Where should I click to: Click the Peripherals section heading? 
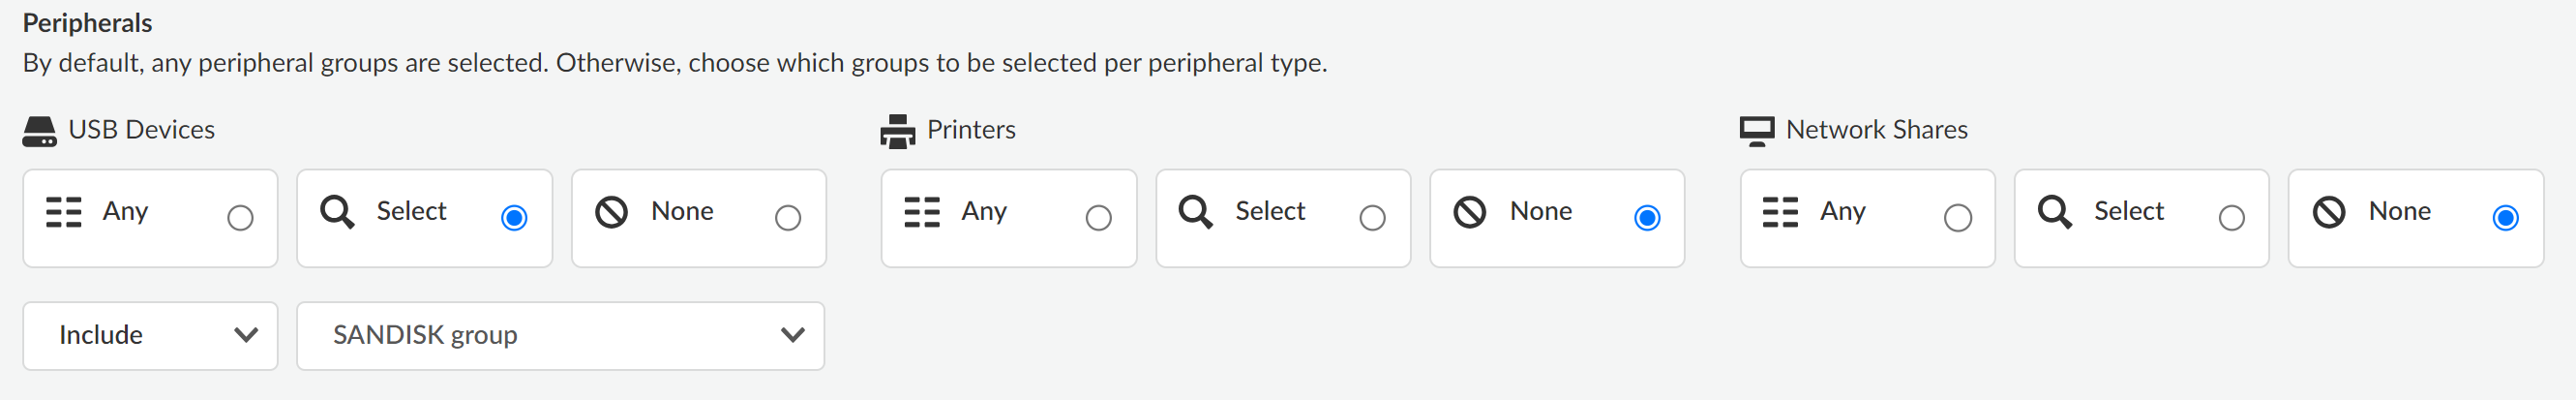pos(88,23)
